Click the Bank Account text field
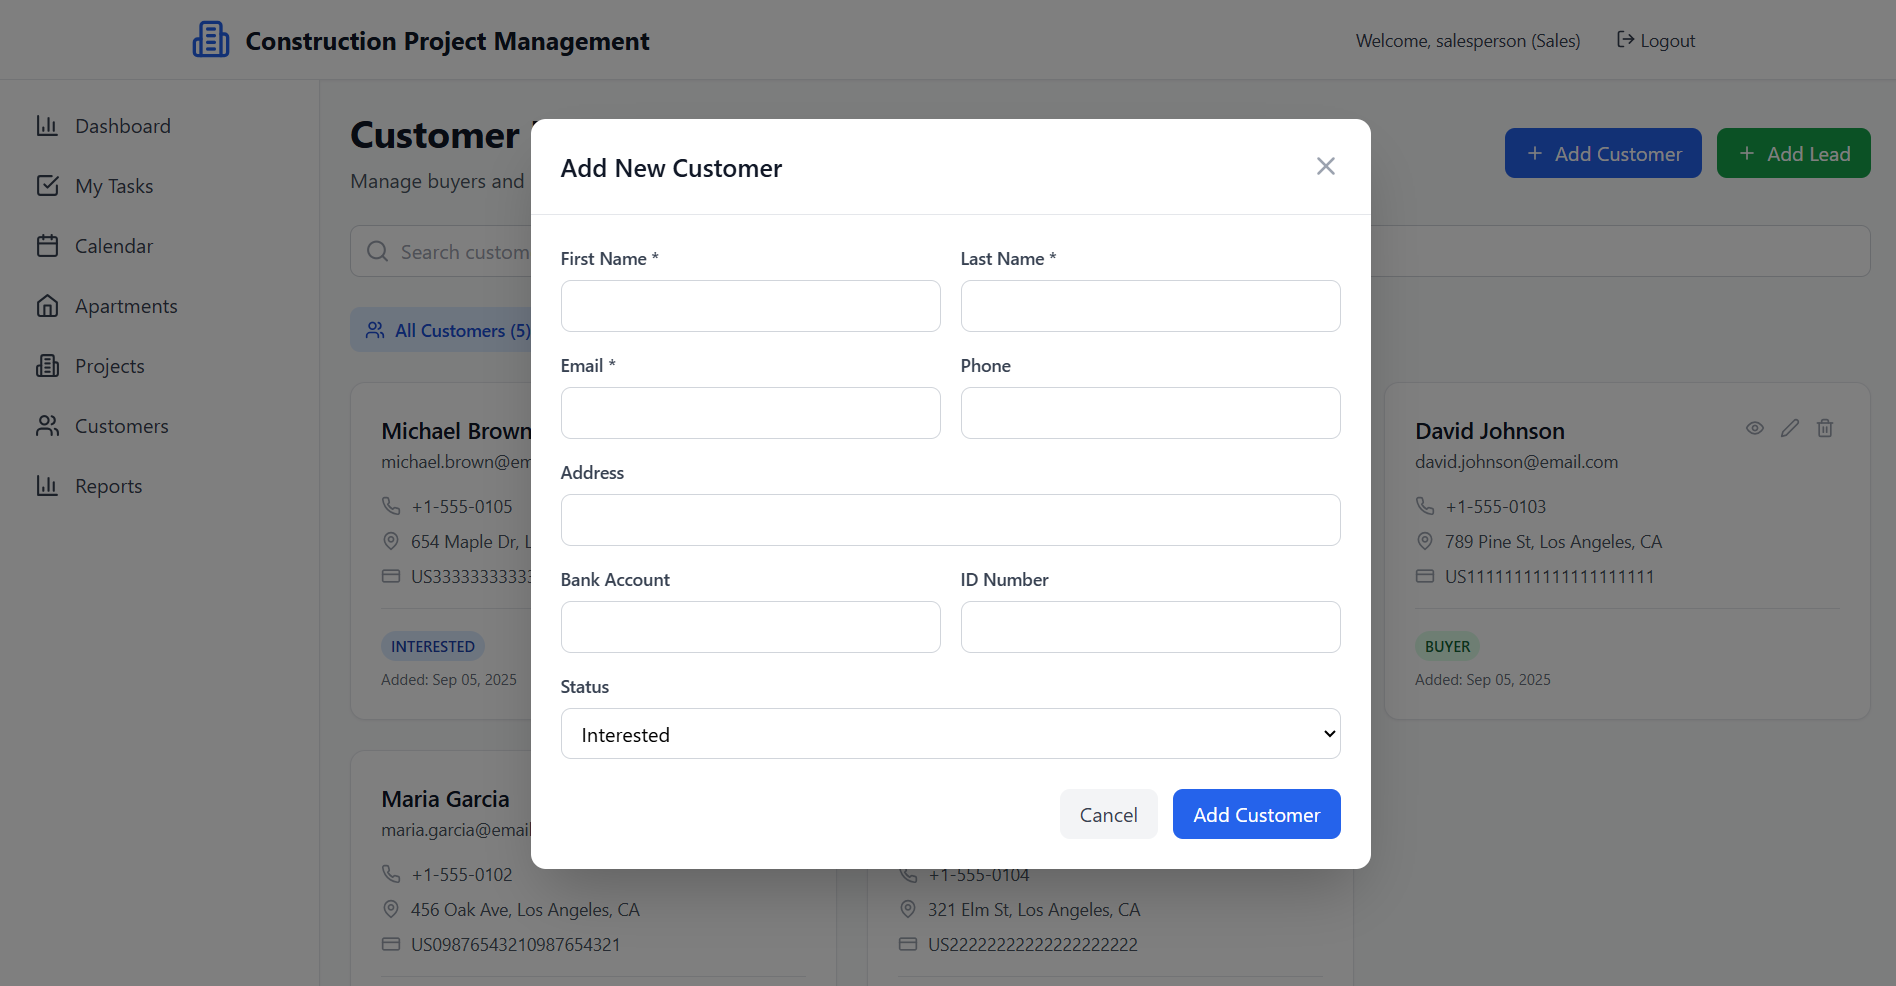 click(x=750, y=627)
